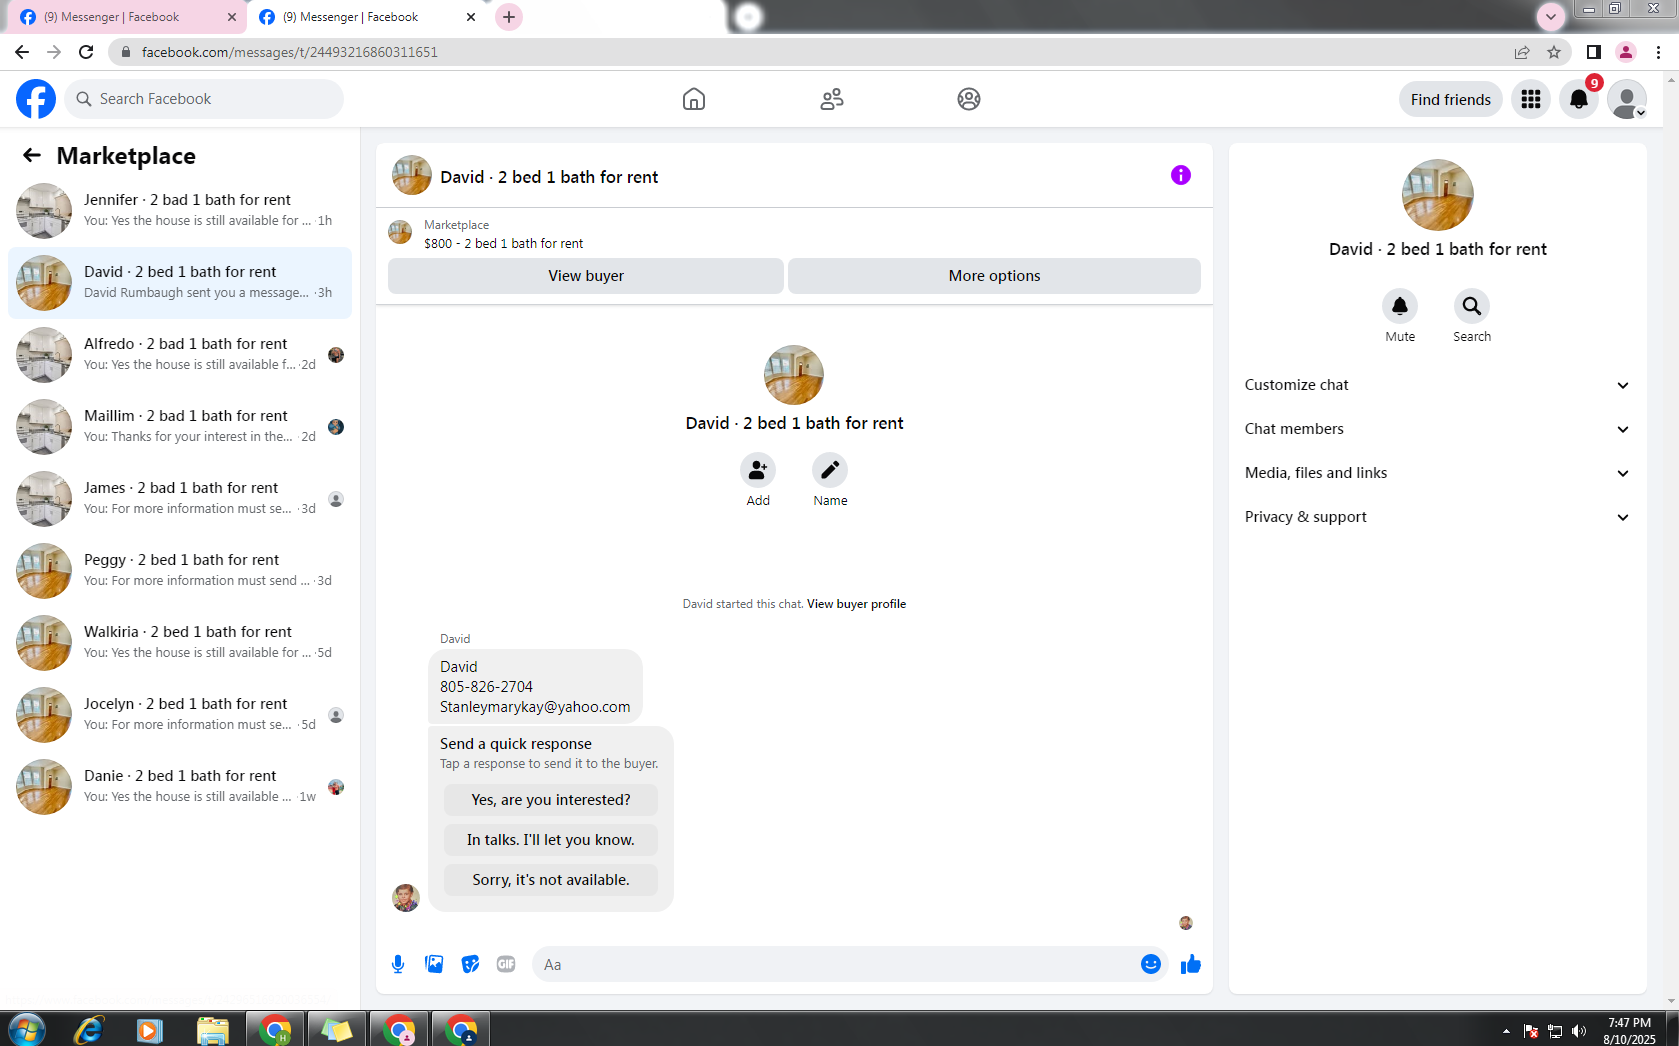Open Peggy's rental conversation

click(x=180, y=571)
